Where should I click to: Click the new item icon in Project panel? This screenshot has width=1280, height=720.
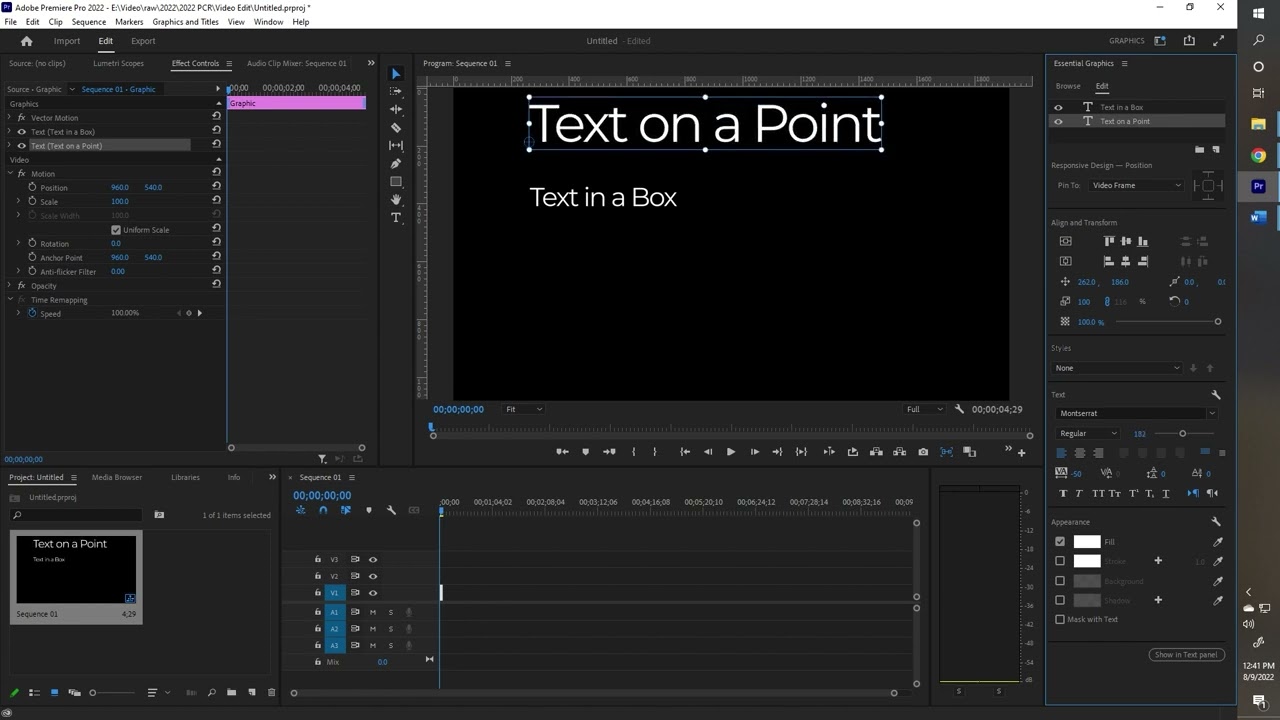point(252,692)
